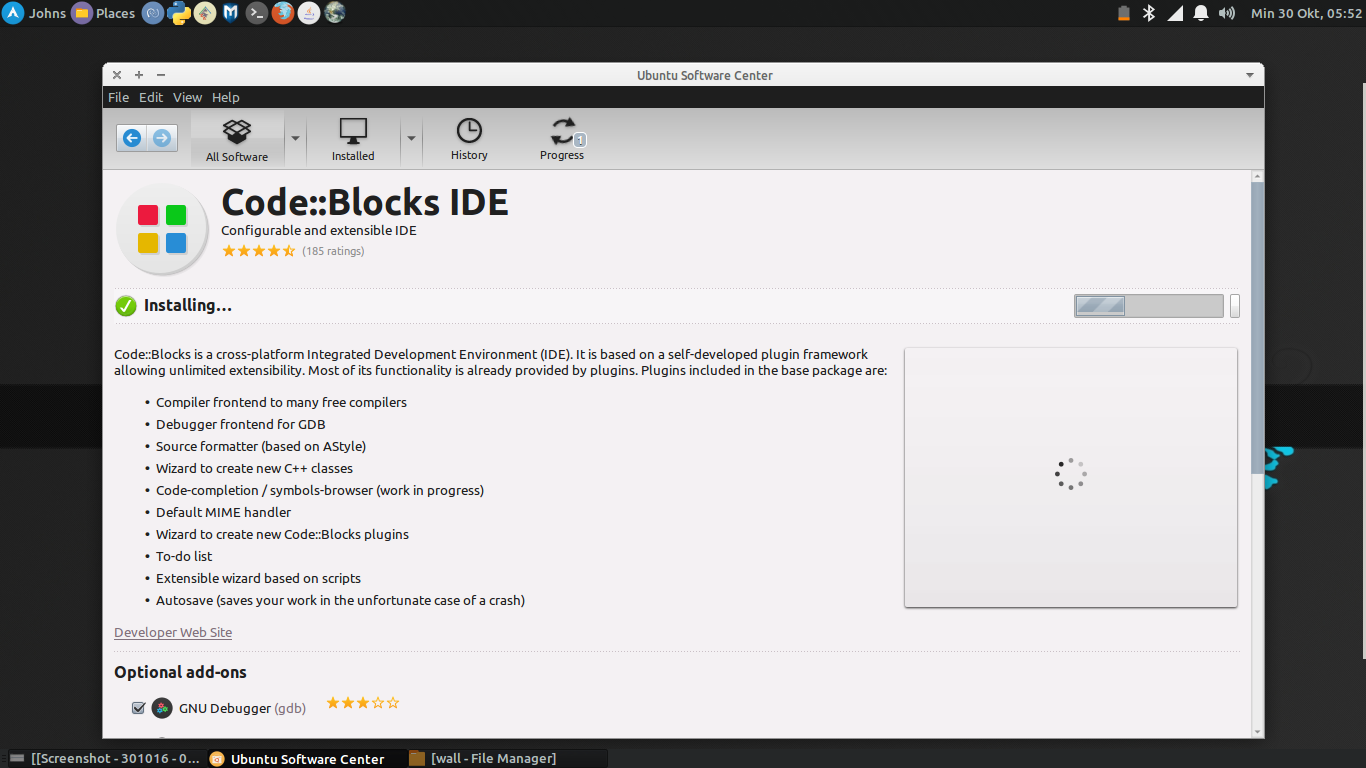1366x768 pixels.
Task: Open the File menu
Action: [x=118, y=97]
